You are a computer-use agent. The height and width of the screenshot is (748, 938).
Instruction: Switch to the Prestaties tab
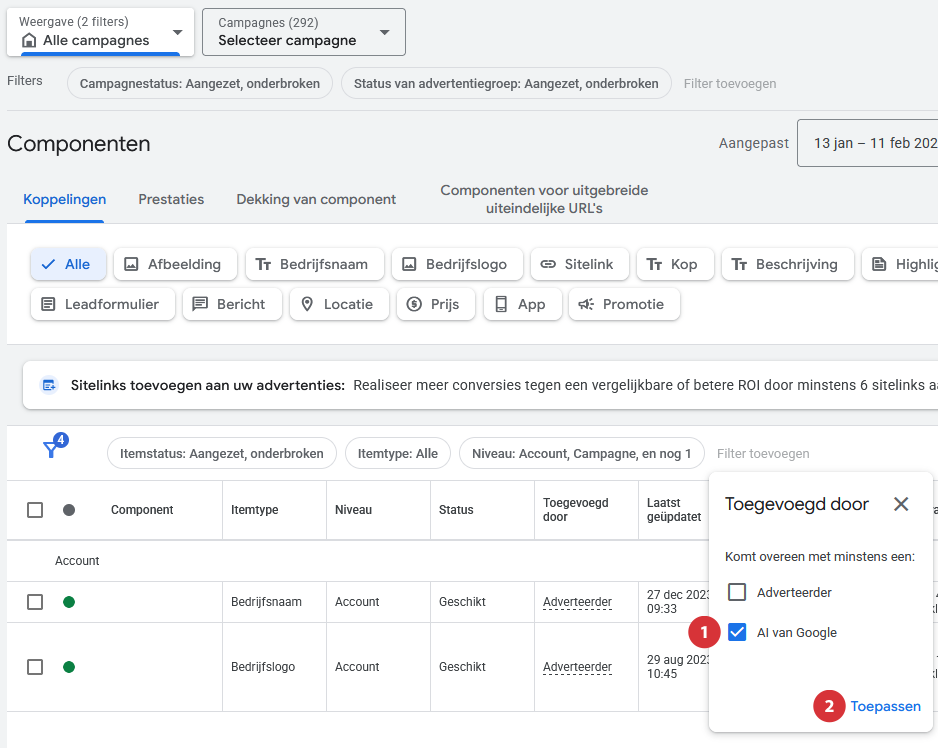pyautogui.click(x=171, y=199)
